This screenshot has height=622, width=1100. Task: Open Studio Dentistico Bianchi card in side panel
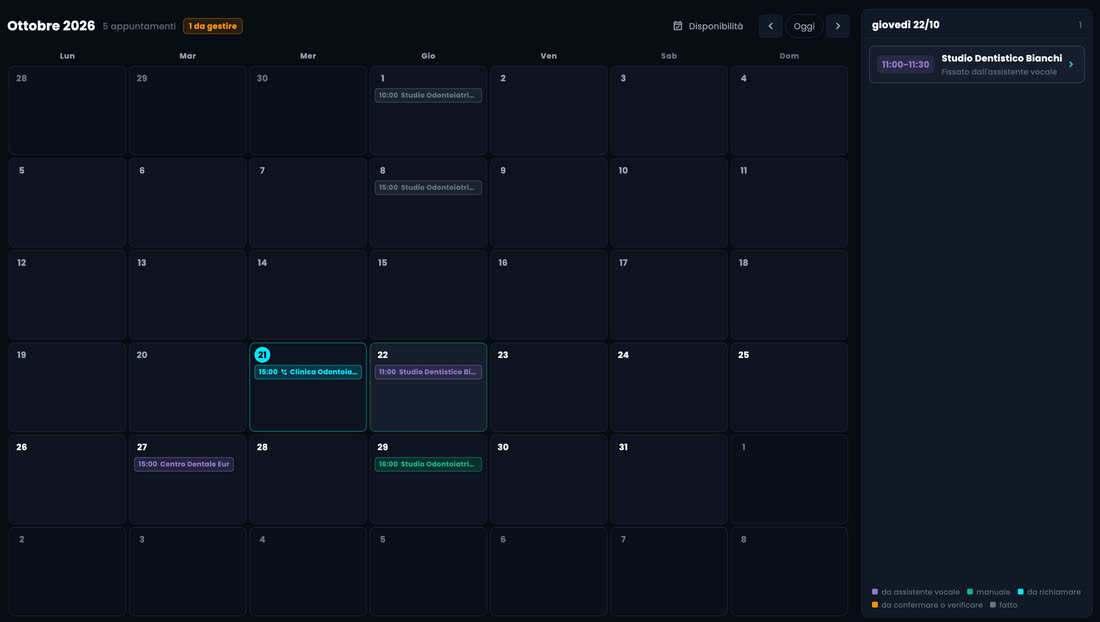point(977,65)
